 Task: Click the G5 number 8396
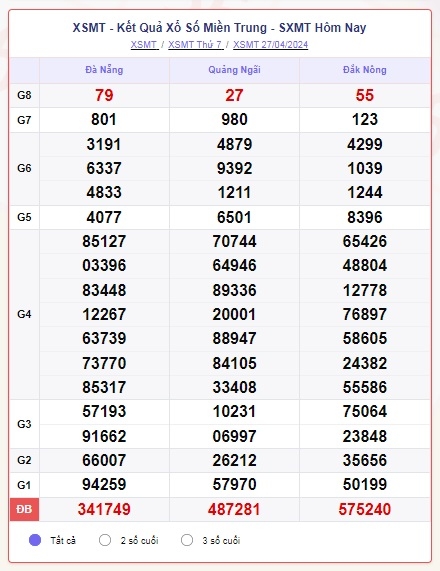point(365,217)
